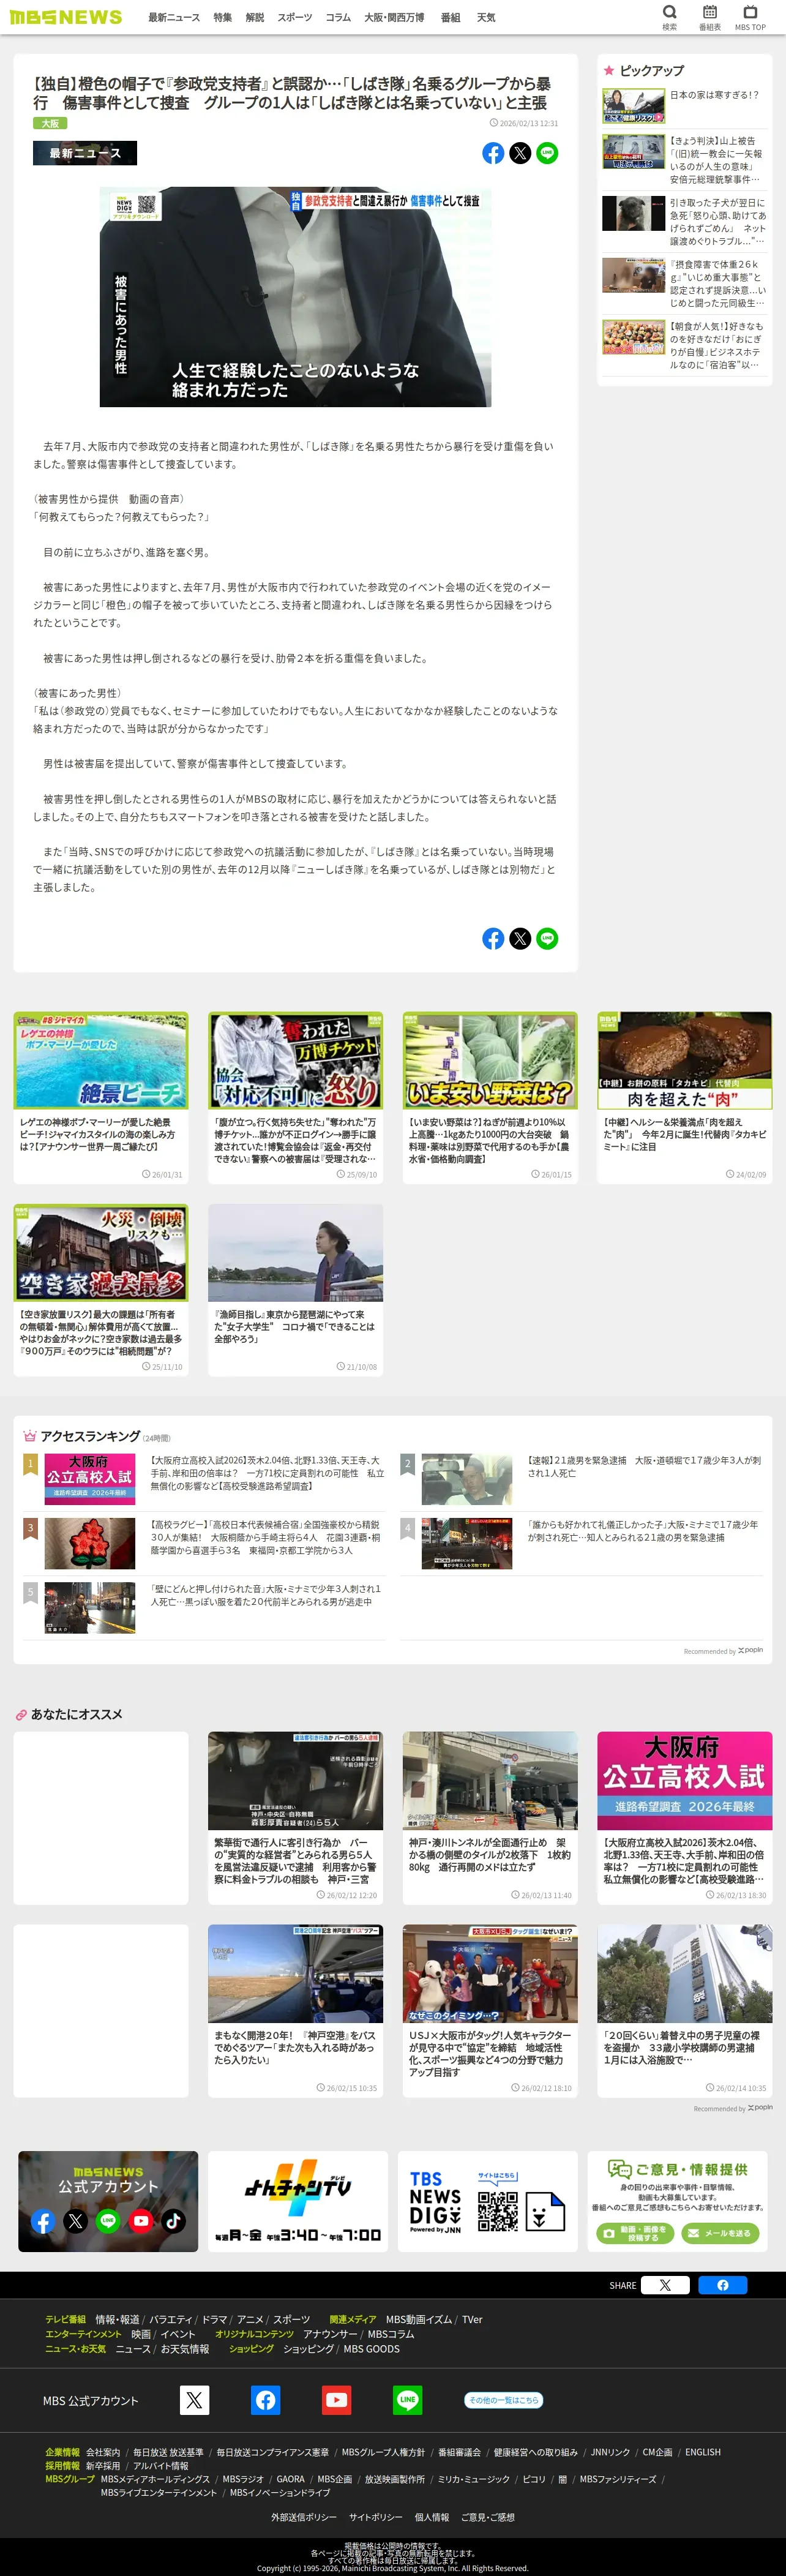The width and height of the screenshot is (786, 2576).
Task: Share on Facebook below the article text
Action: [493, 938]
